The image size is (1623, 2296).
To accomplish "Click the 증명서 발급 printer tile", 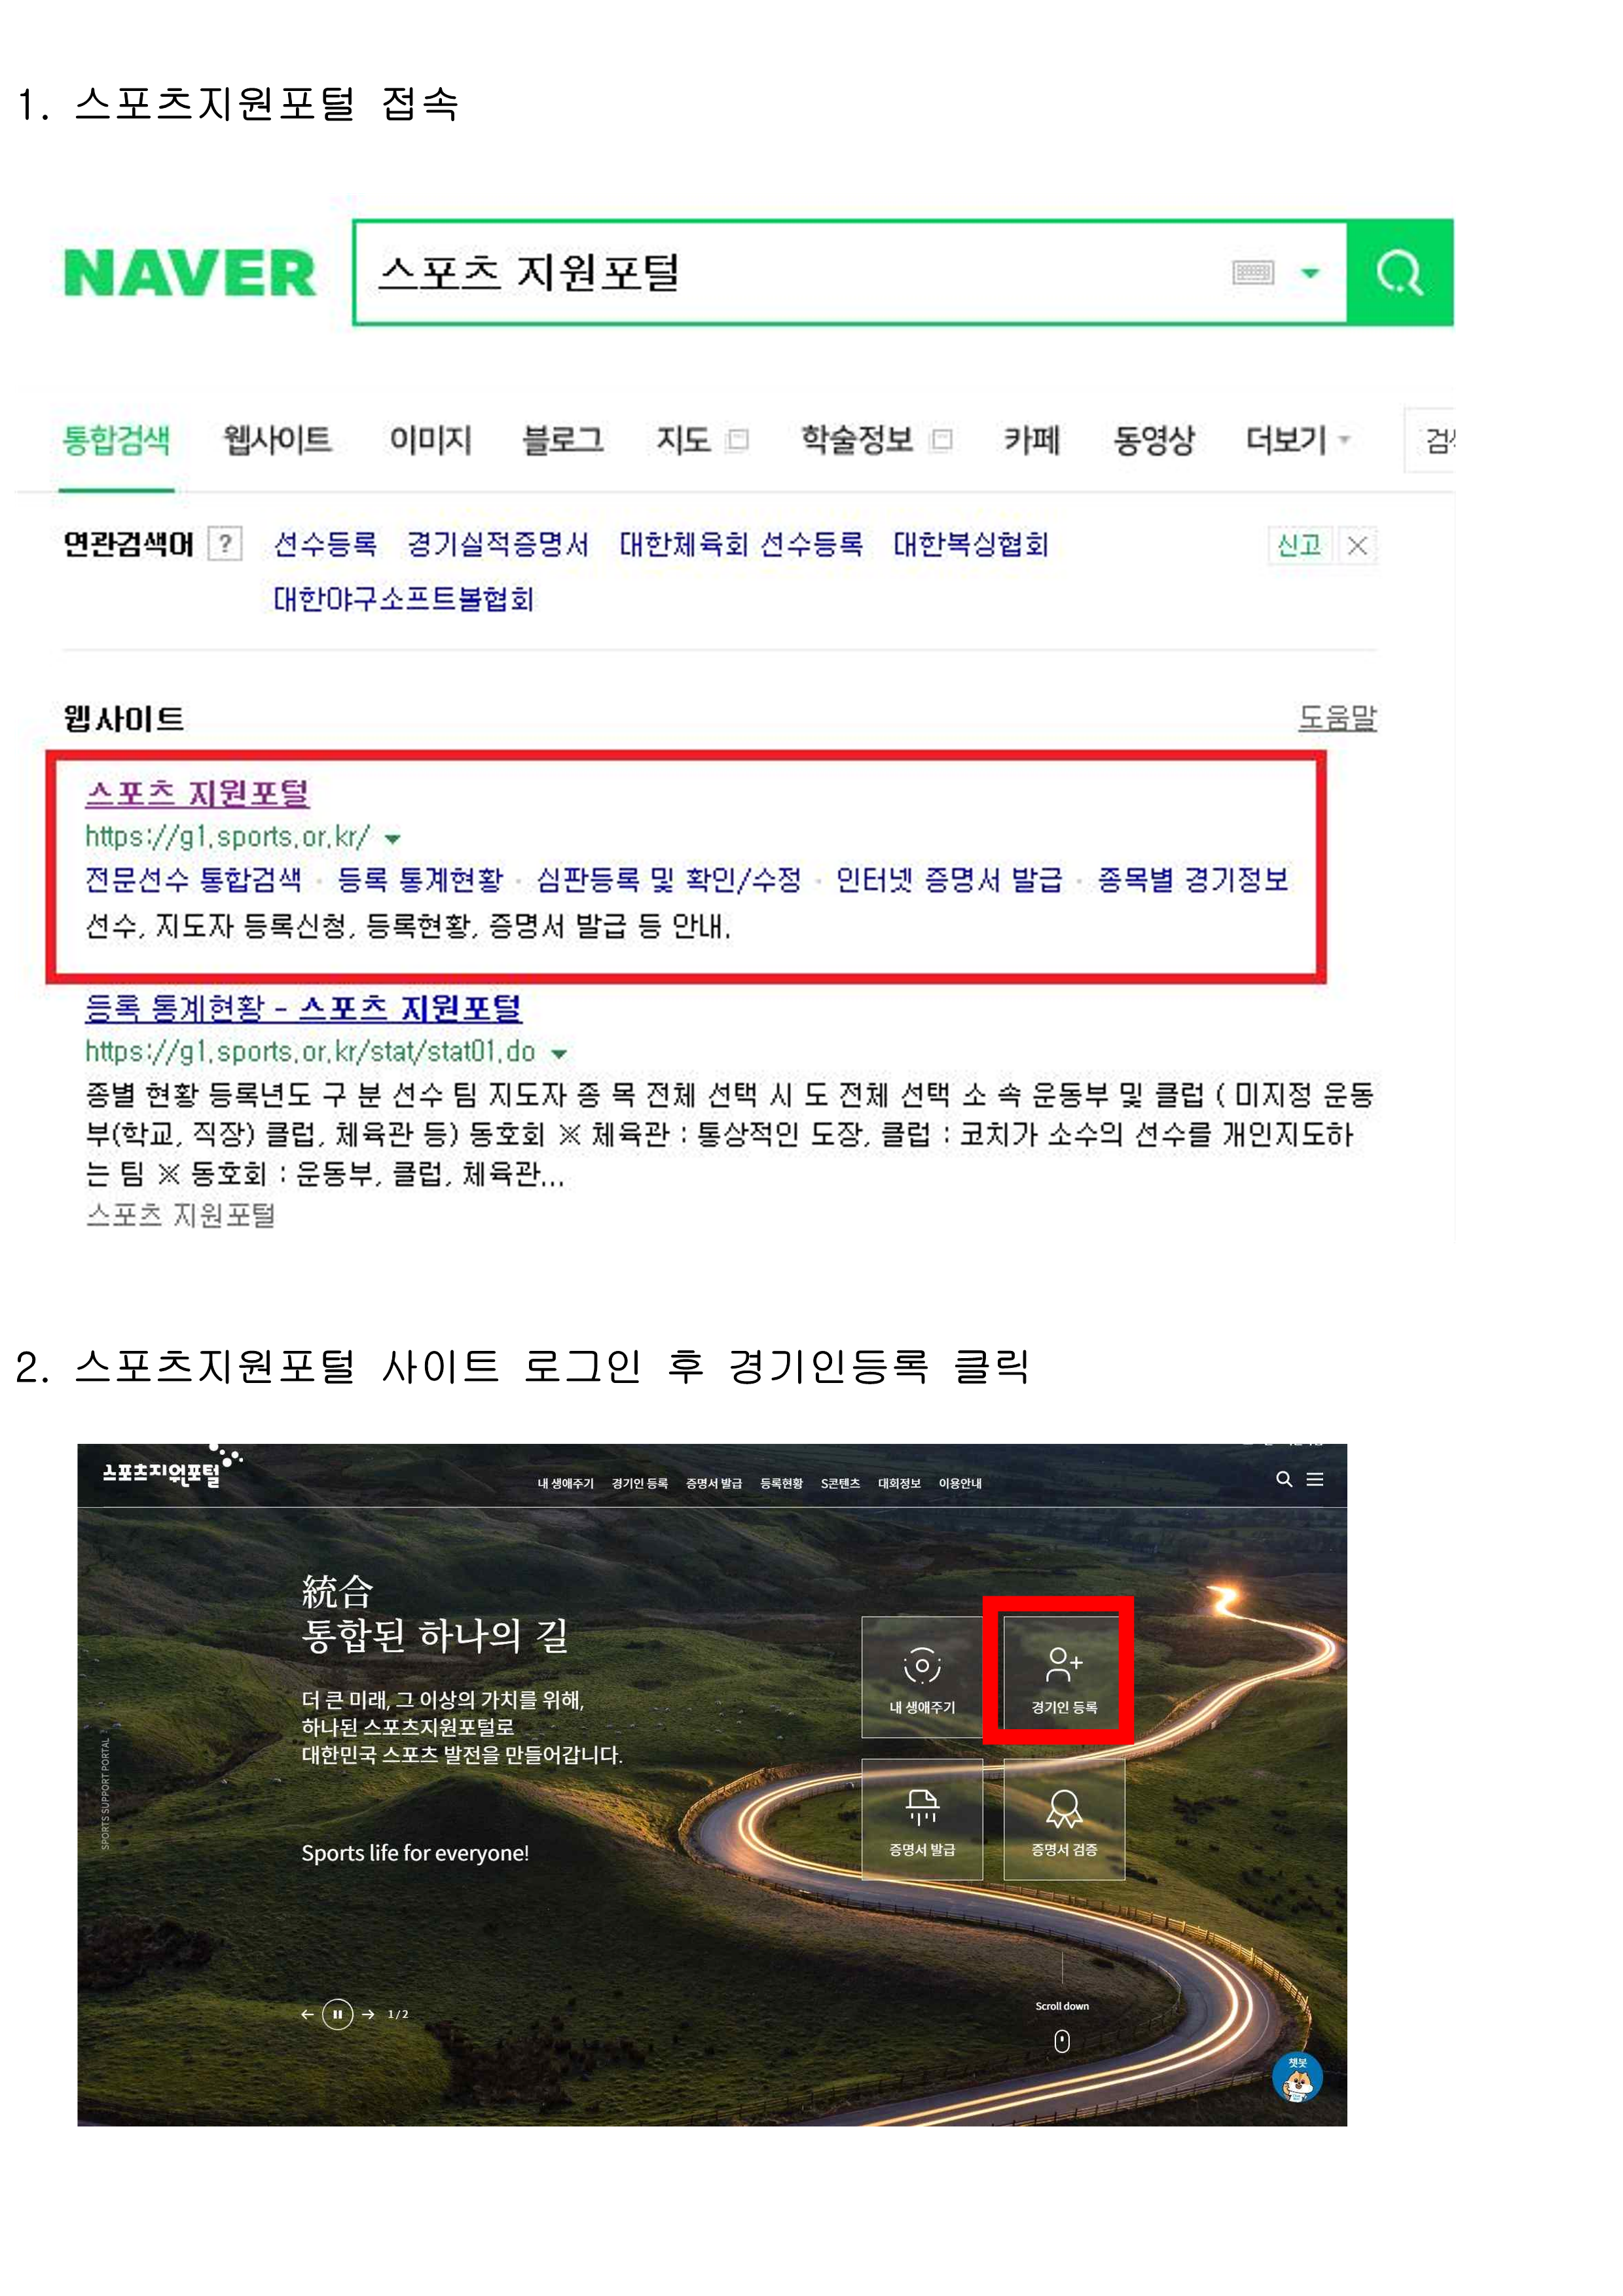I will coord(922,1820).
